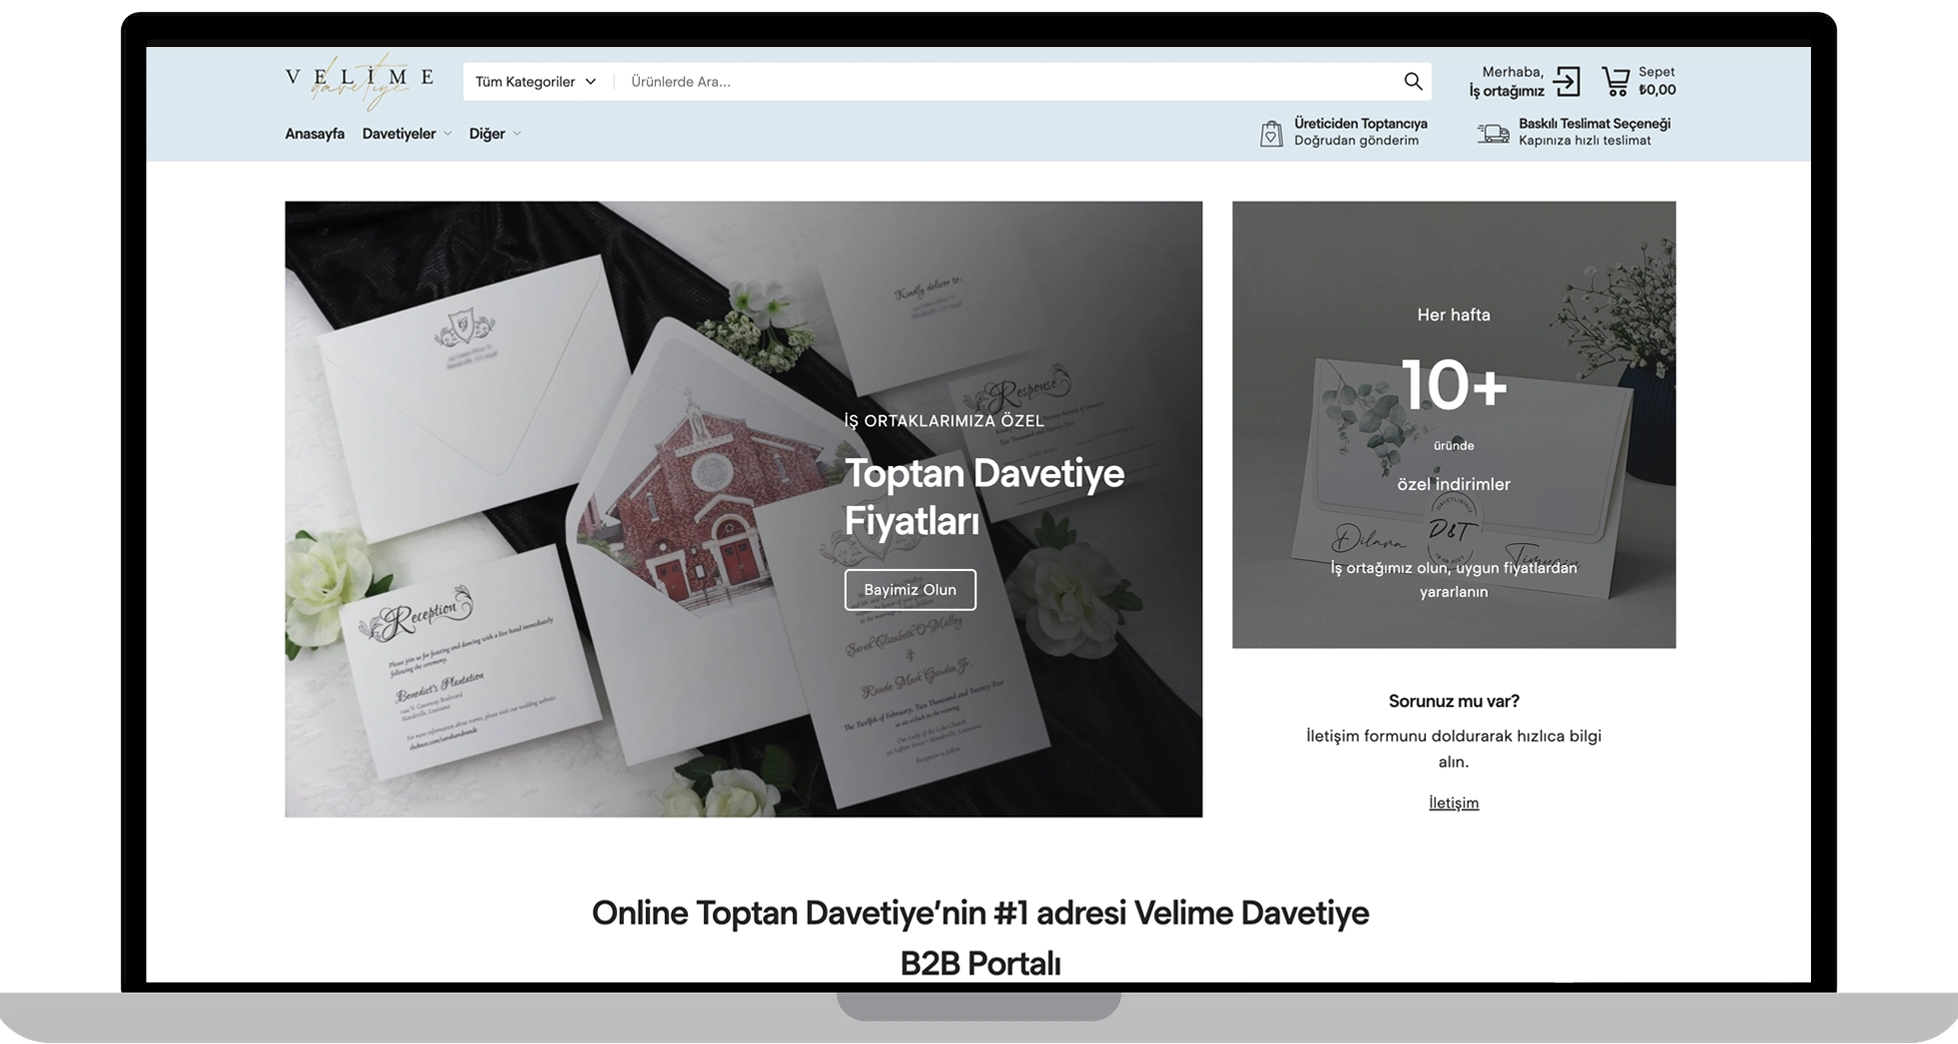Click the Üreticiden Toptancıya text
Screen dimensions: 1958x1044
tap(1360, 124)
